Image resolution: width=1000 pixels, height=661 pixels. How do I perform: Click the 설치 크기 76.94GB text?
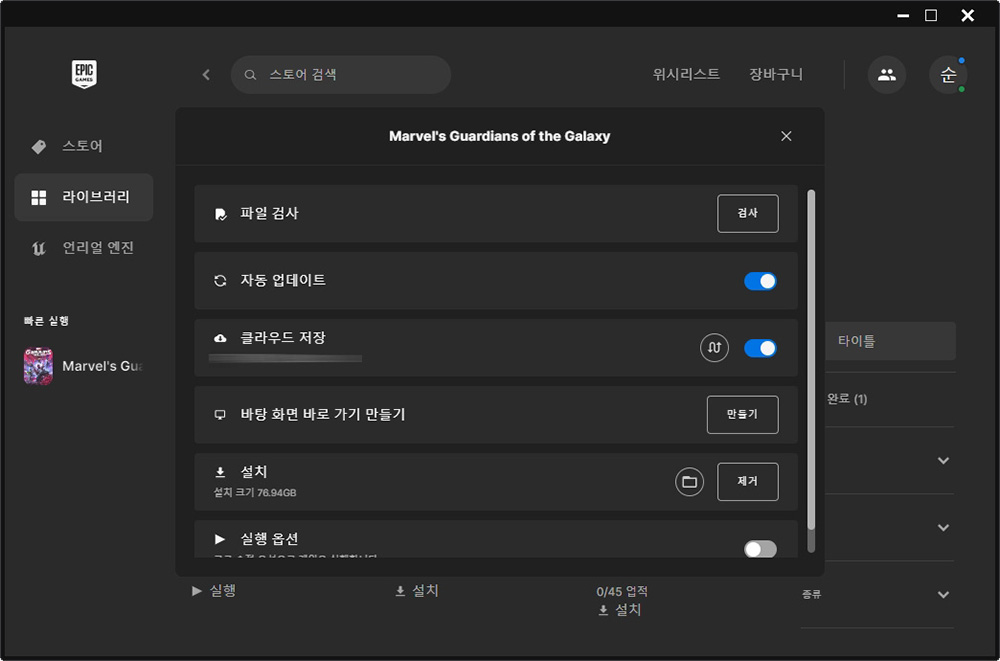pos(255,493)
